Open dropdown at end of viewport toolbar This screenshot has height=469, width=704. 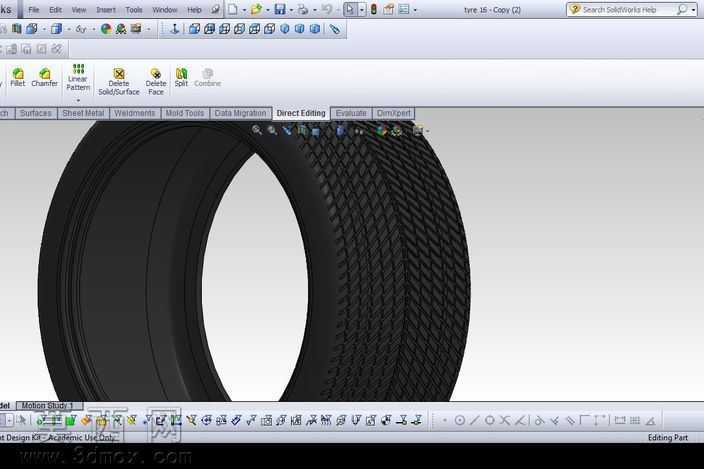click(x=427, y=131)
